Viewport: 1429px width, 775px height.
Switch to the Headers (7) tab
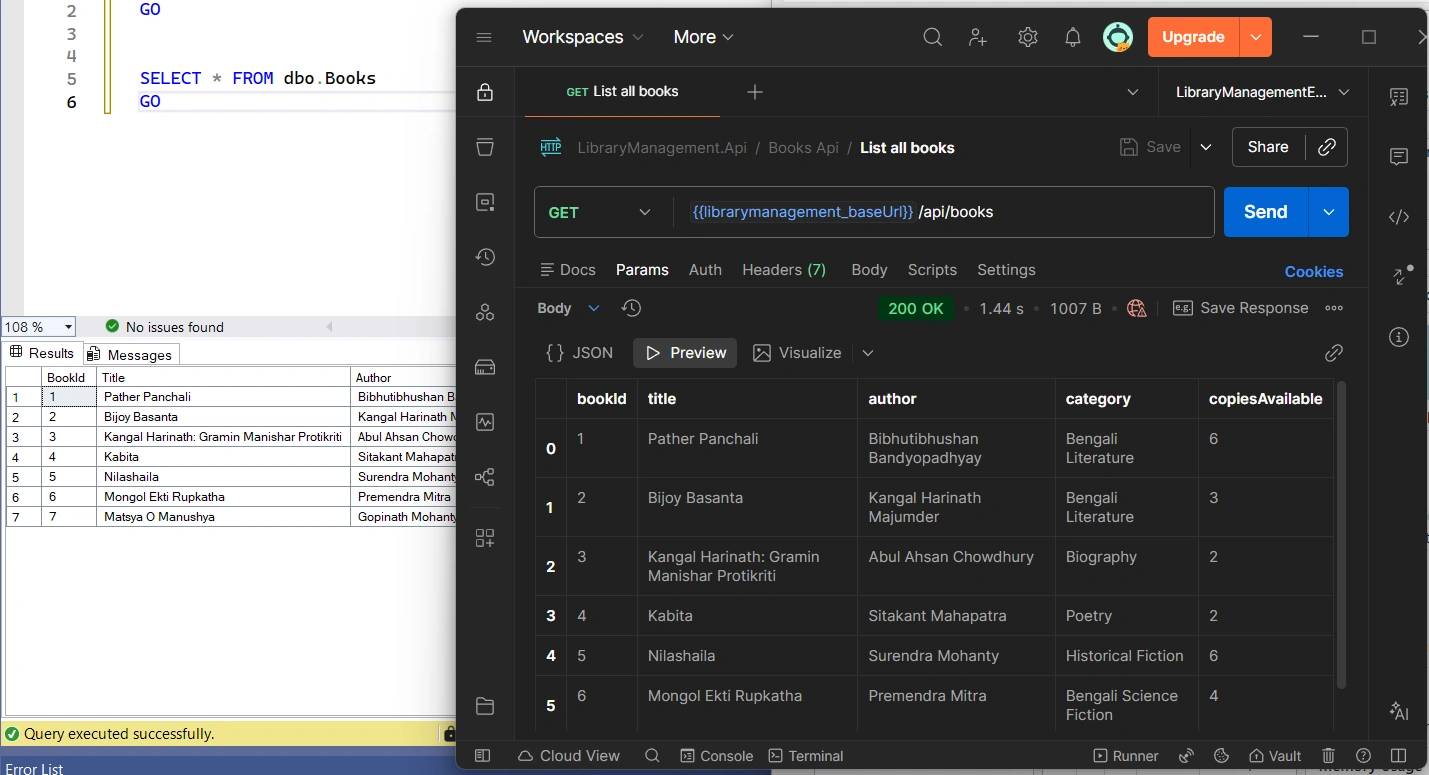click(x=784, y=270)
